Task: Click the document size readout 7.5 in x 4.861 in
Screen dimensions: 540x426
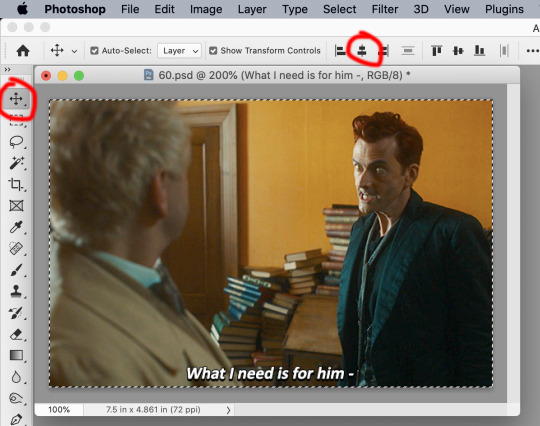Action: coord(153,409)
